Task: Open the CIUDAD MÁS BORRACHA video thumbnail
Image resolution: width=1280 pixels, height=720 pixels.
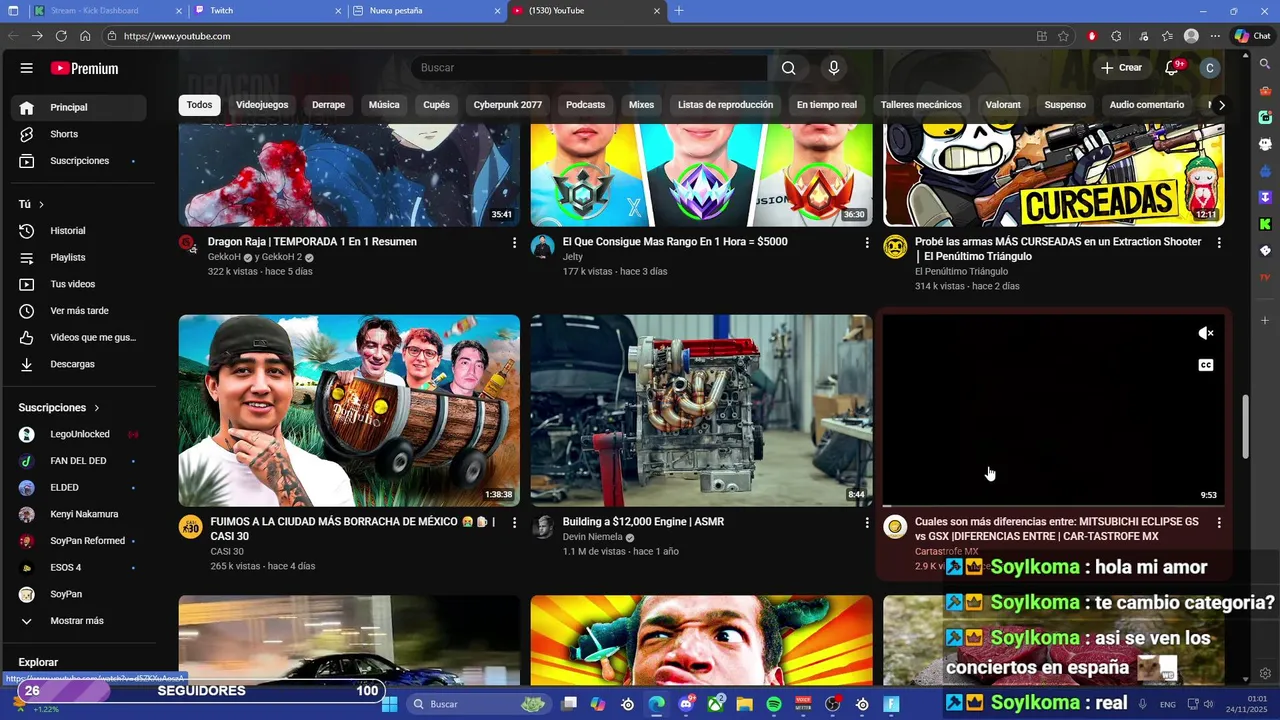Action: click(x=349, y=410)
